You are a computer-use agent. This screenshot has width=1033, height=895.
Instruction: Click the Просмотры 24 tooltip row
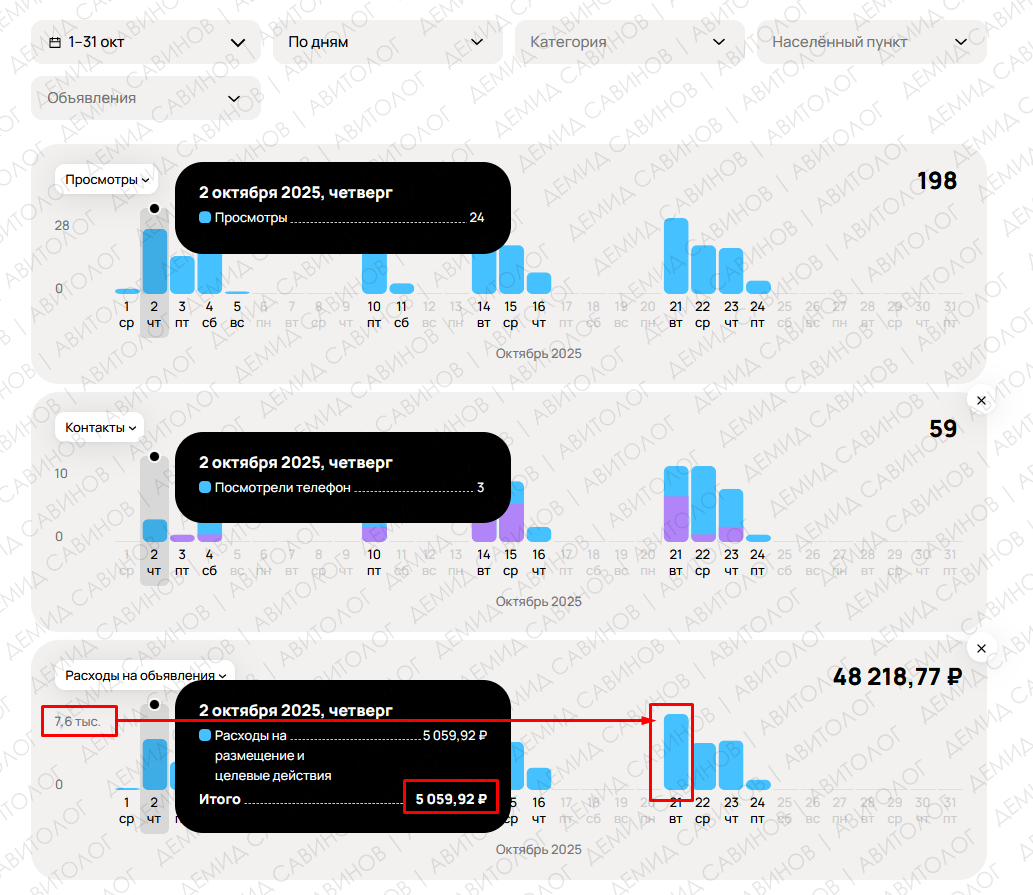(x=341, y=217)
